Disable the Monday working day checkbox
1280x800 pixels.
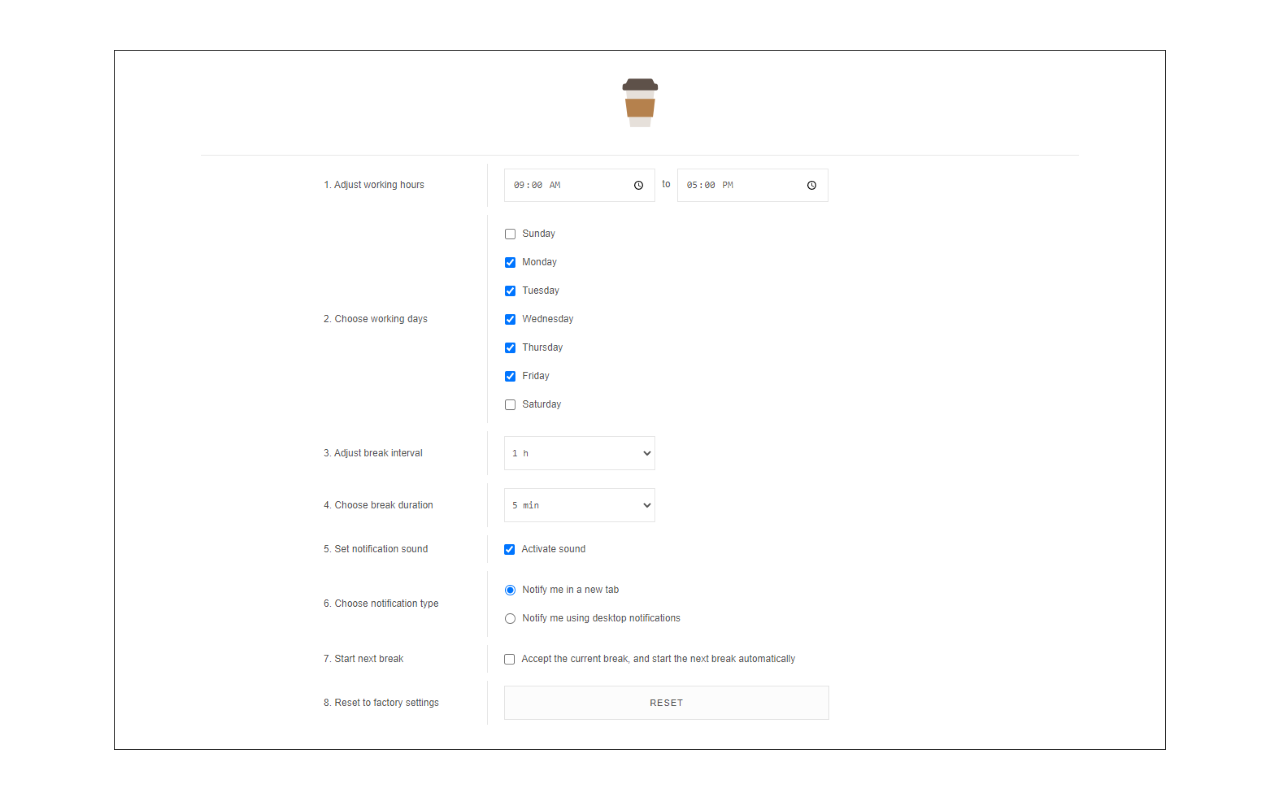coord(510,262)
